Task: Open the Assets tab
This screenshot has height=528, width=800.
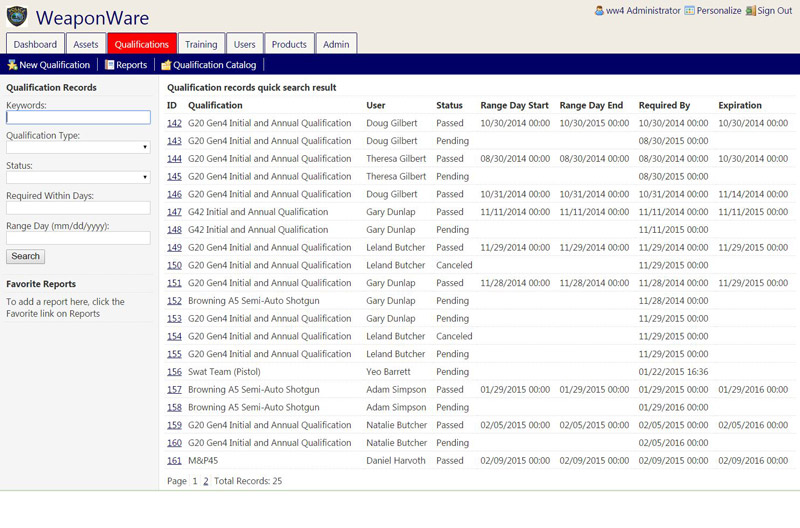Action: 86,44
